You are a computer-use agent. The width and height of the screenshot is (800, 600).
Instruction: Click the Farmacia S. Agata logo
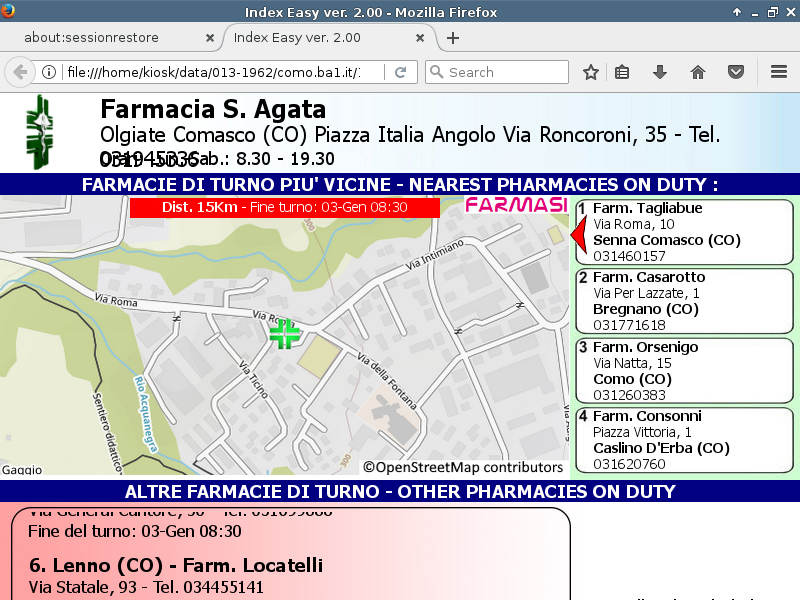(43, 132)
